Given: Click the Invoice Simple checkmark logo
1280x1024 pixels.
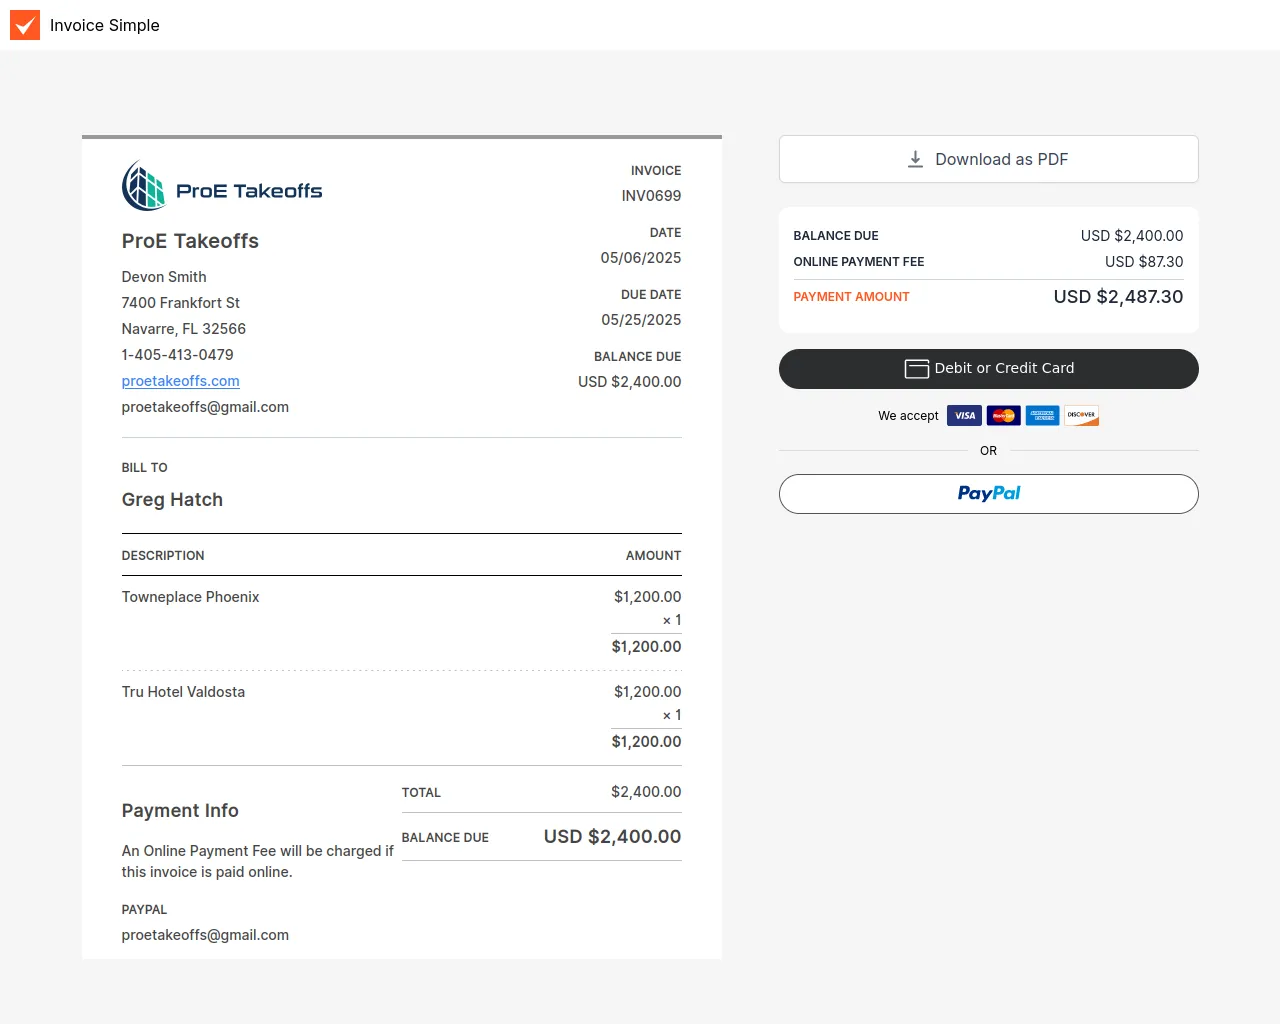Looking at the screenshot, I should pos(25,25).
